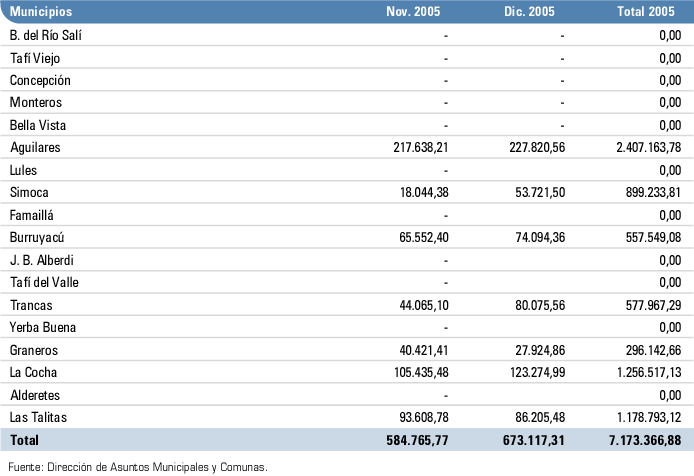
Task: Select the Yerba Buena row label
Action: click(x=41, y=327)
